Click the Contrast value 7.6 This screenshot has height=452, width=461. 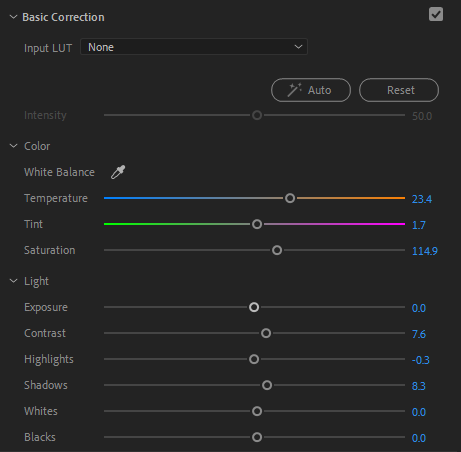(419, 334)
